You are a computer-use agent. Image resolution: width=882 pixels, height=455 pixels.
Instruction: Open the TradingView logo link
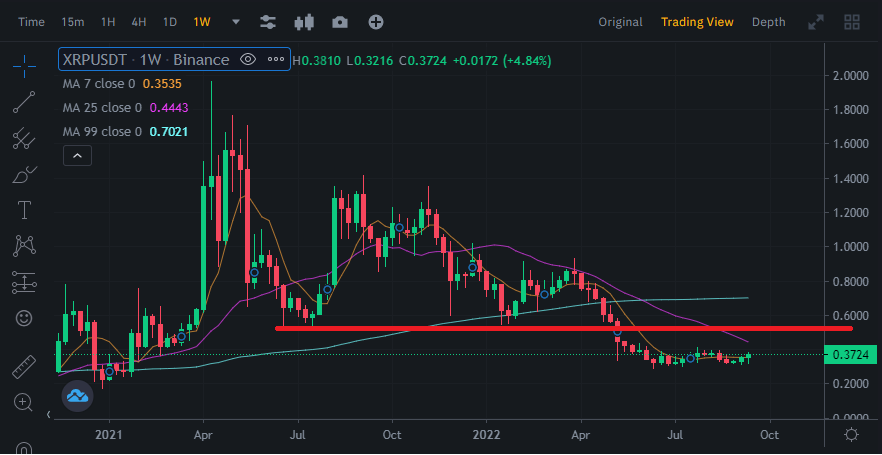pyautogui.click(x=78, y=396)
